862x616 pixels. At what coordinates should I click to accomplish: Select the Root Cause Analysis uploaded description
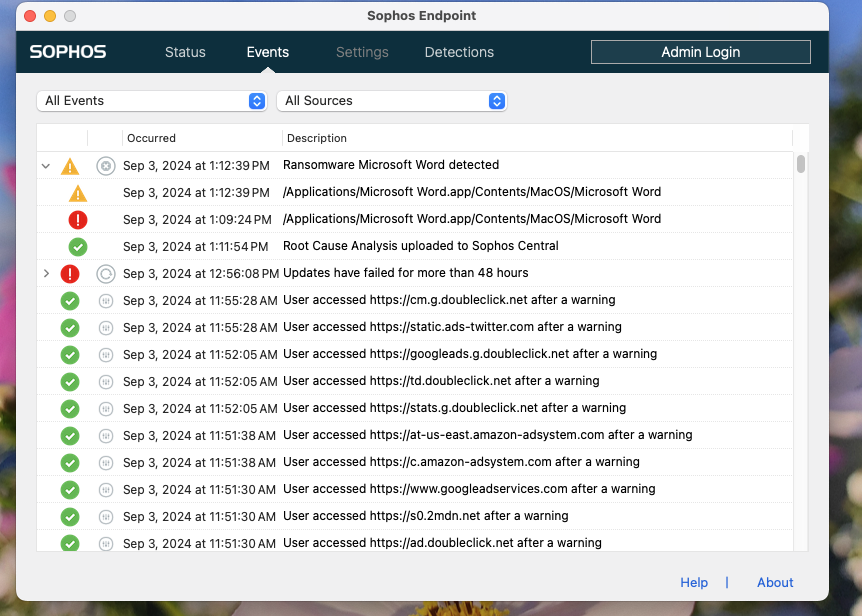coord(421,246)
